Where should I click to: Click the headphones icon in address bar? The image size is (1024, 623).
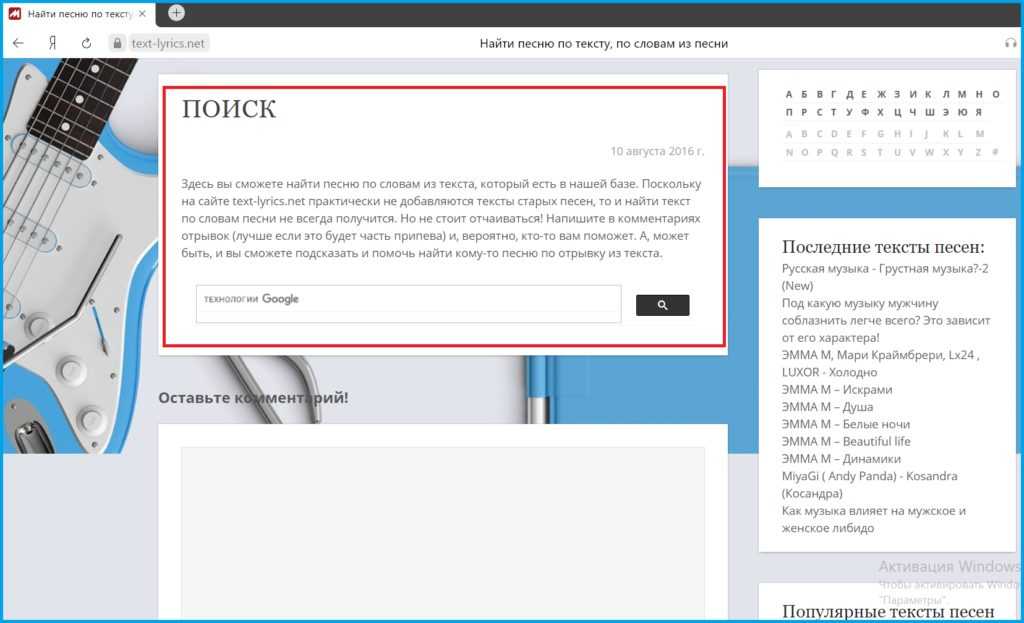click(x=1010, y=43)
